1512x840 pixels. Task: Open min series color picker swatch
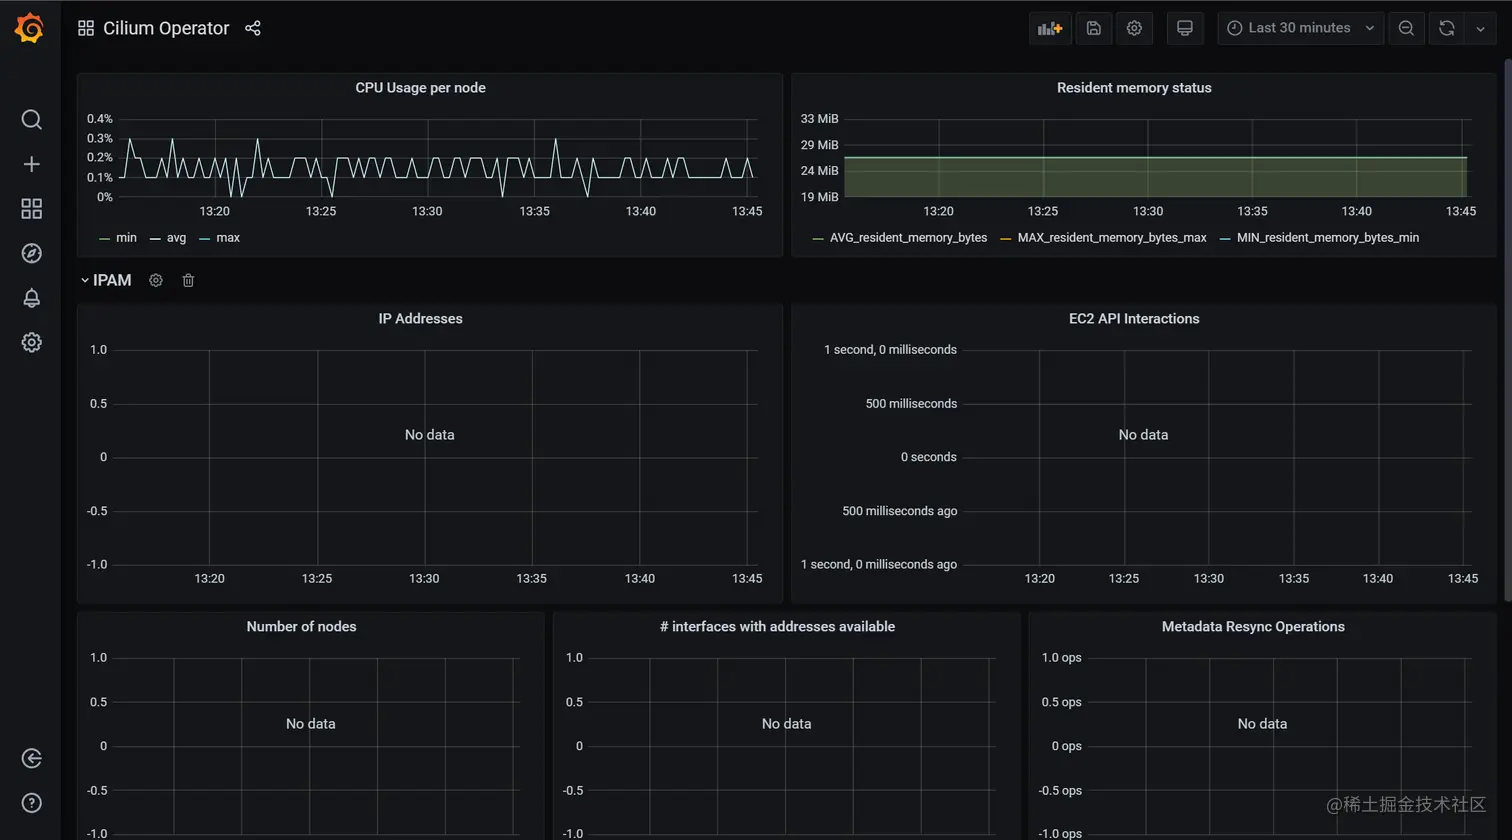click(104, 239)
